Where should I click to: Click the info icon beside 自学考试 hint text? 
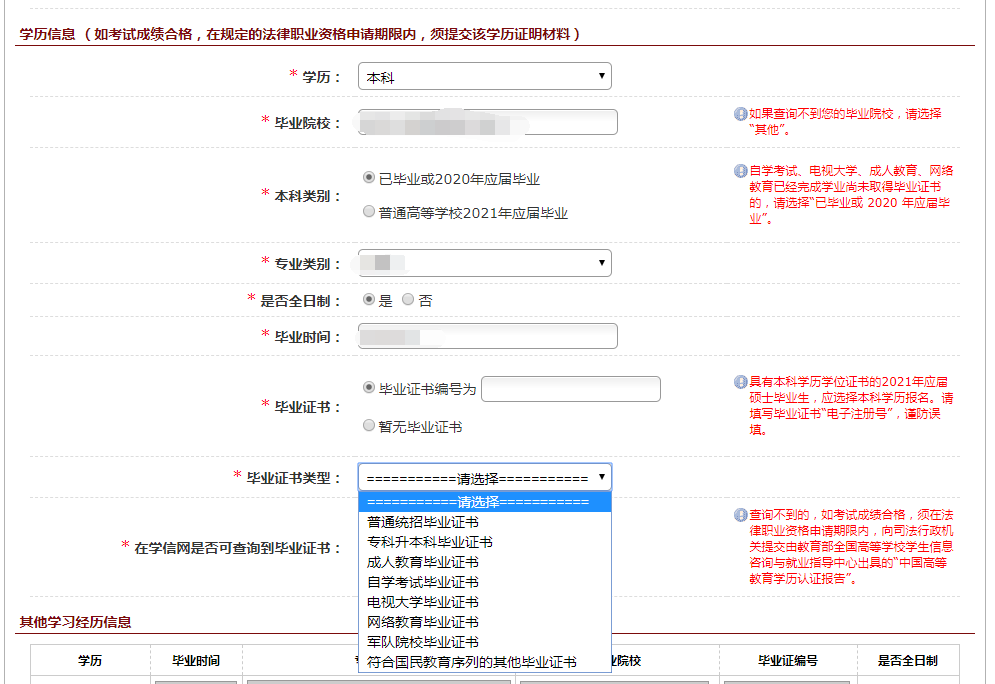point(740,171)
